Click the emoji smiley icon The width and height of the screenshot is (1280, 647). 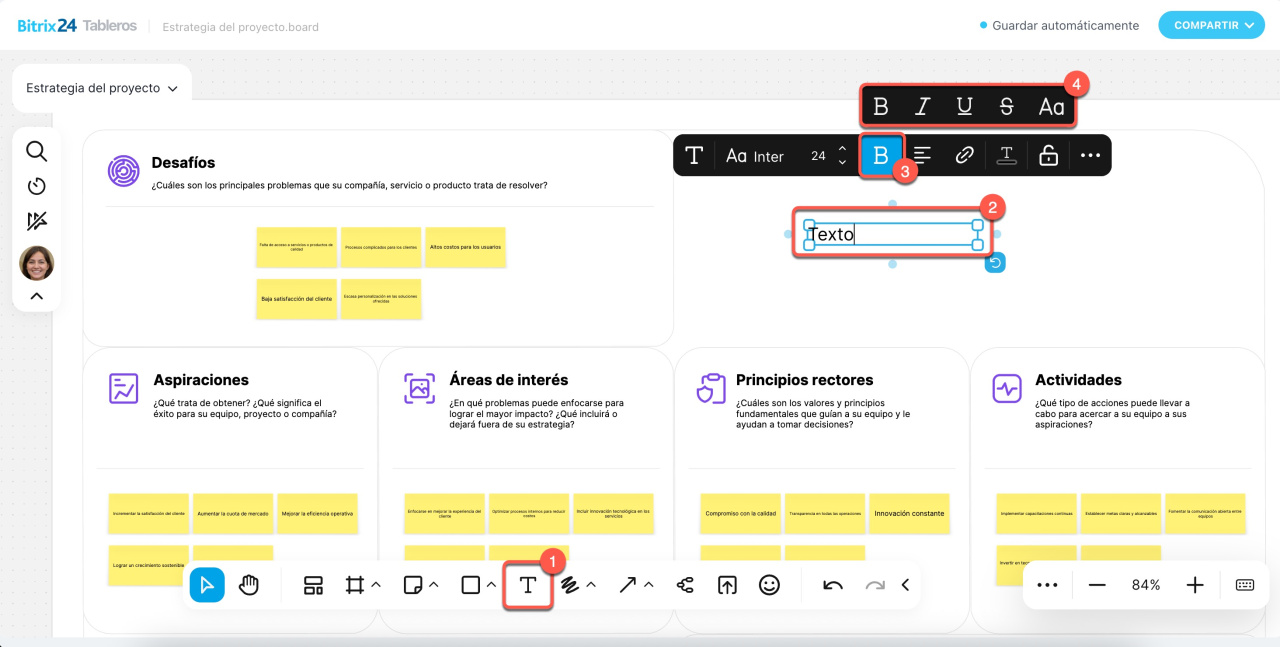769,586
